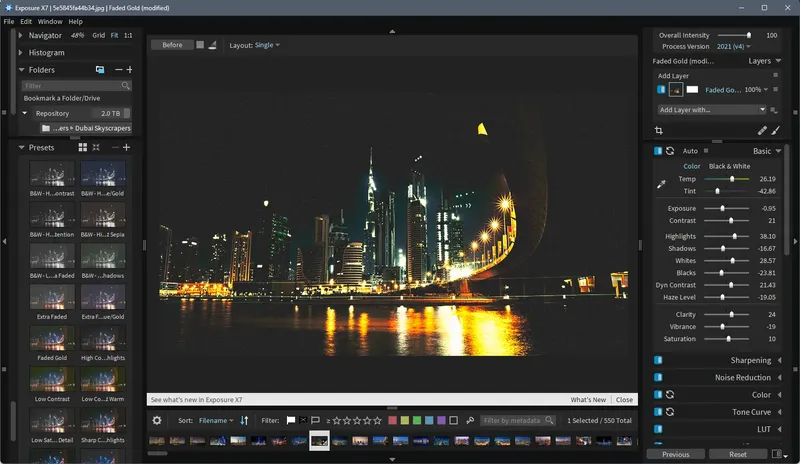
Task: Click the reset icon in Basic panel
Action: tap(670, 151)
